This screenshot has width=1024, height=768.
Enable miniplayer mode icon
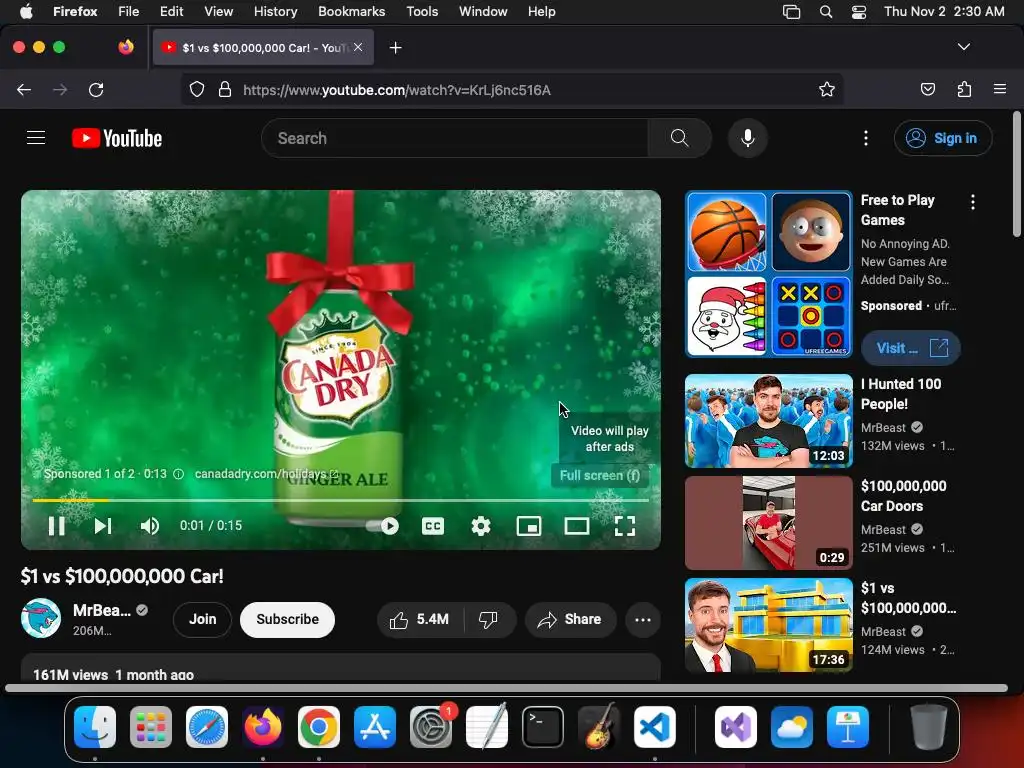(528, 526)
